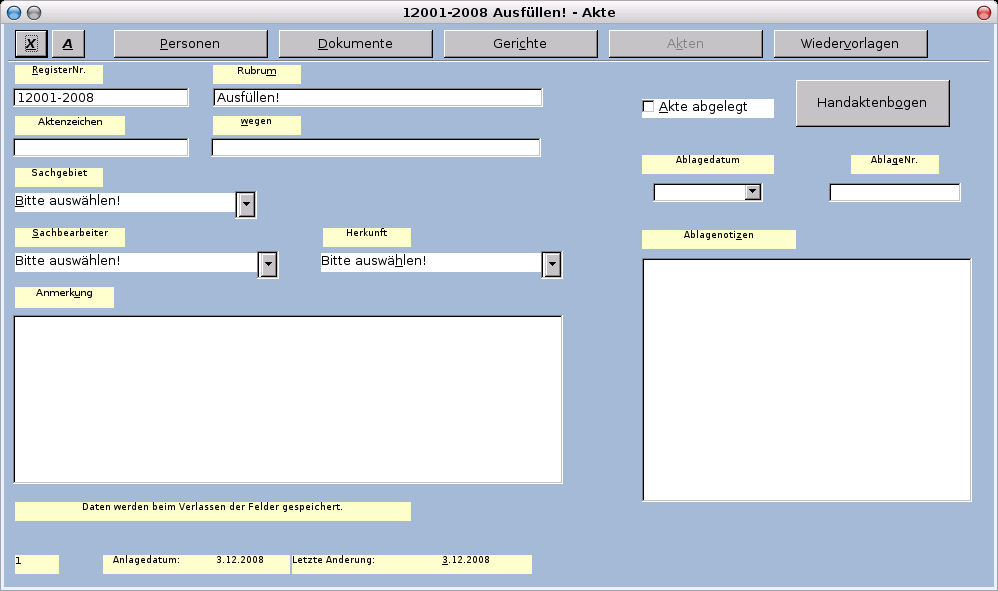Click into the Anmerkung text area

pos(288,399)
